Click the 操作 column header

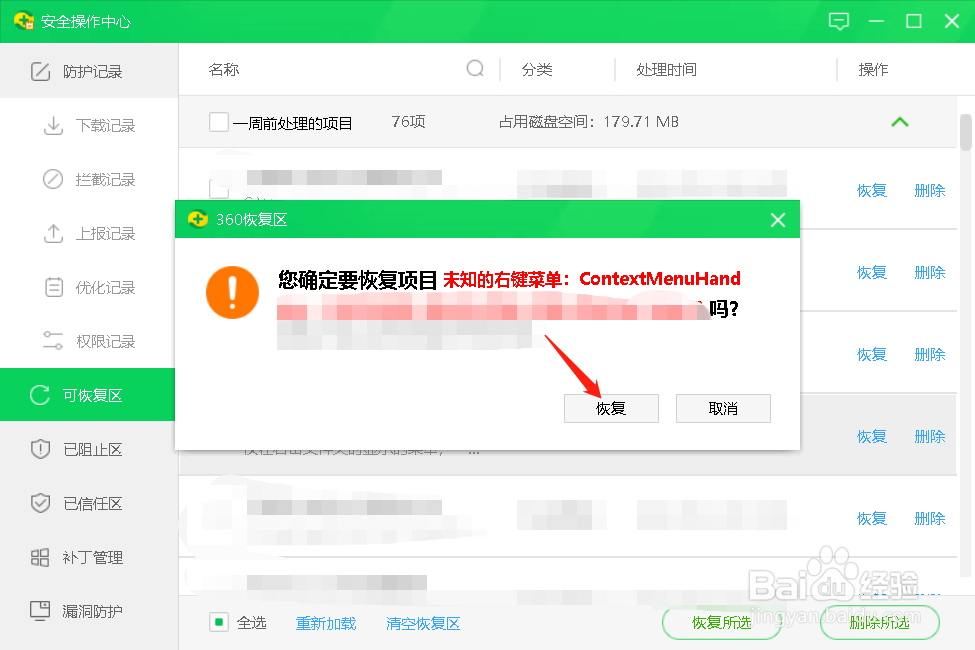[873, 69]
